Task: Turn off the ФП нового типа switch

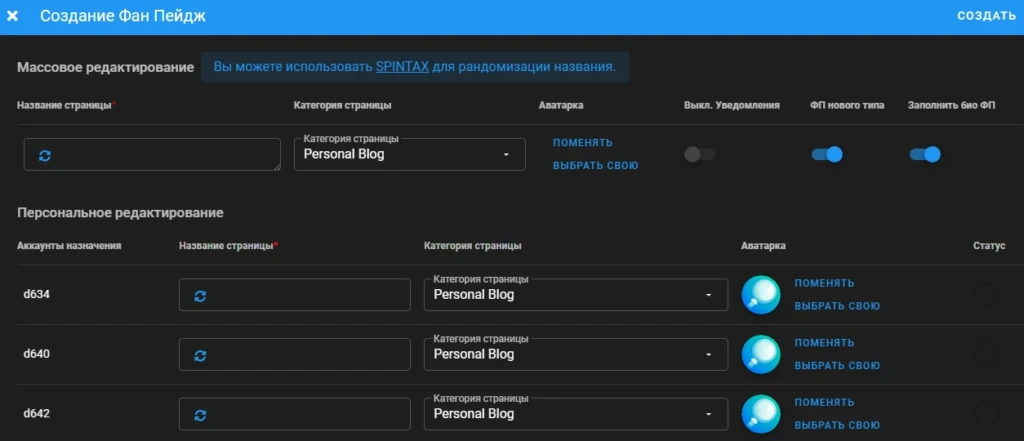Action: point(827,155)
